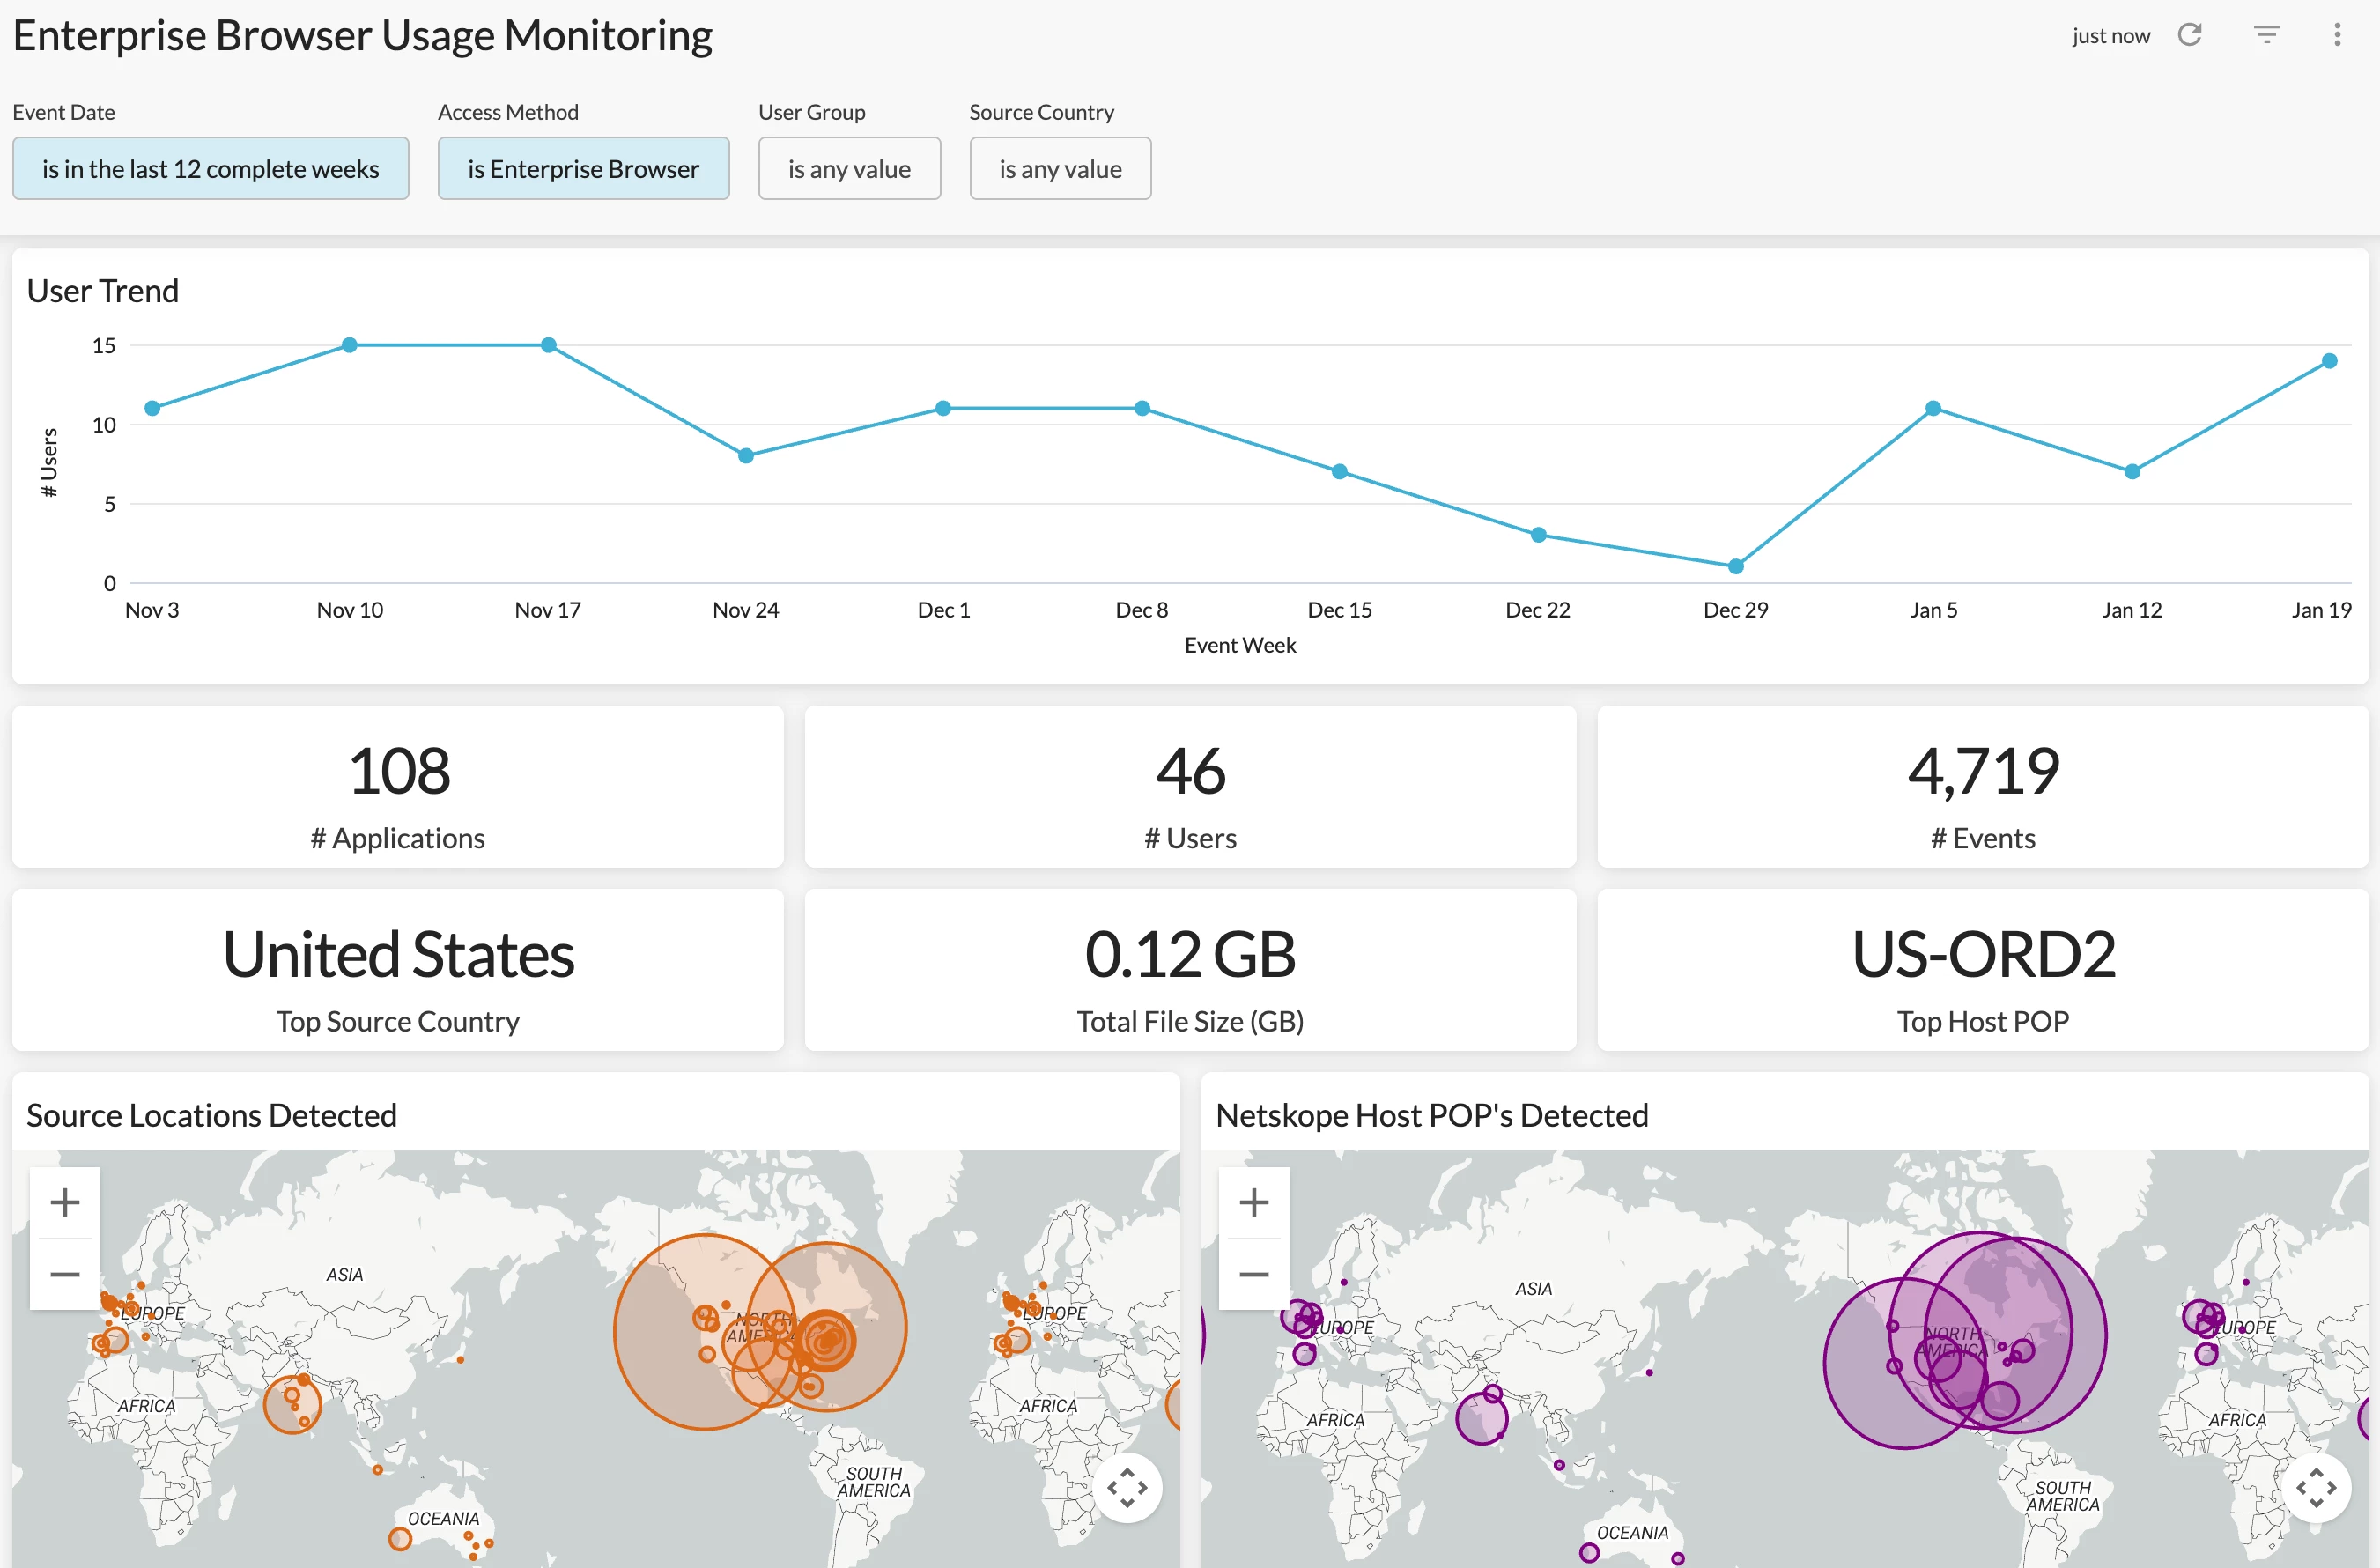2380x1568 pixels.
Task: Open the Access Method Enterprise Browser filter
Action: pos(583,169)
